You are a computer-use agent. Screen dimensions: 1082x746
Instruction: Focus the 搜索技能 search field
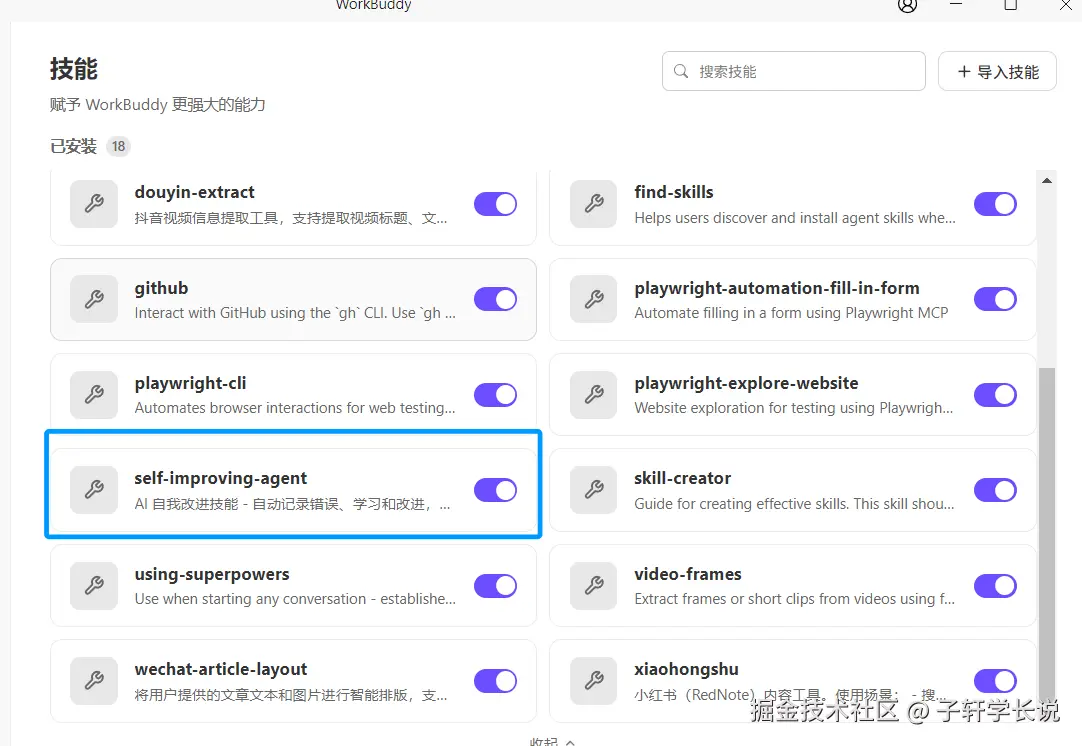[x=794, y=71]
